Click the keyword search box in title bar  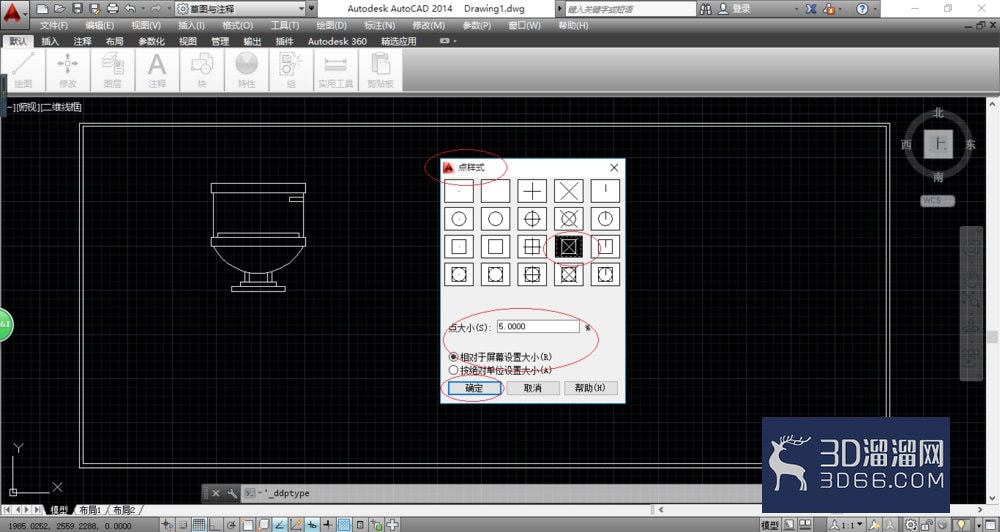pos(631,9)
